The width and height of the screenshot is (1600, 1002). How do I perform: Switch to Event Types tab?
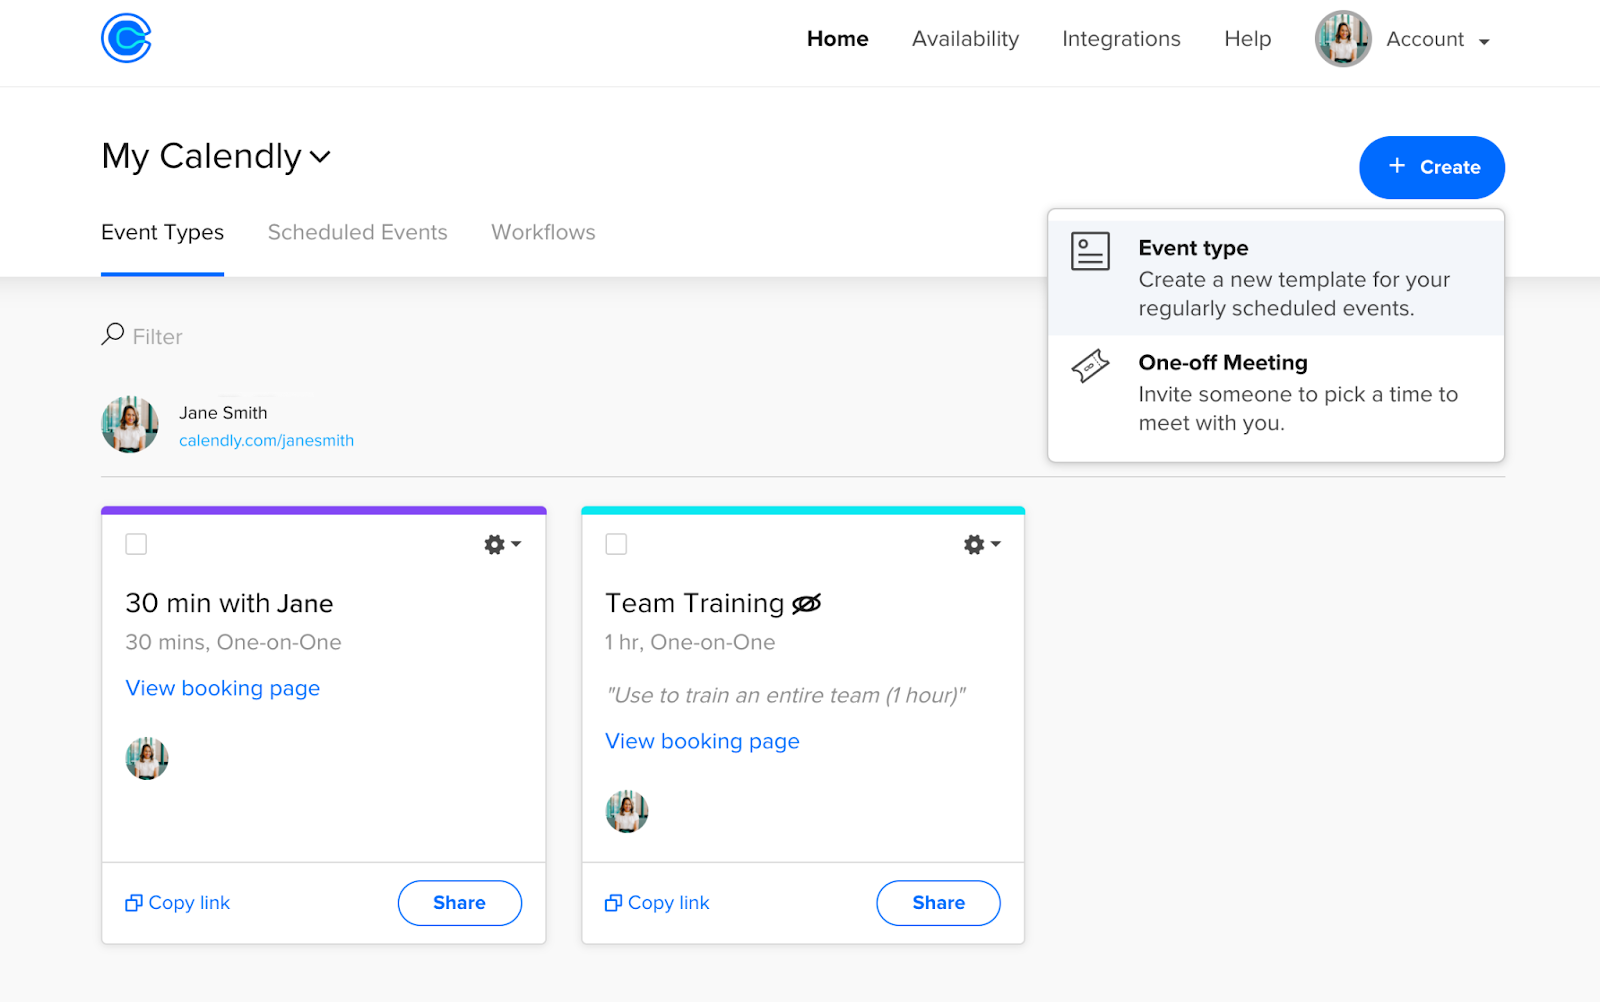coord(162,233)
